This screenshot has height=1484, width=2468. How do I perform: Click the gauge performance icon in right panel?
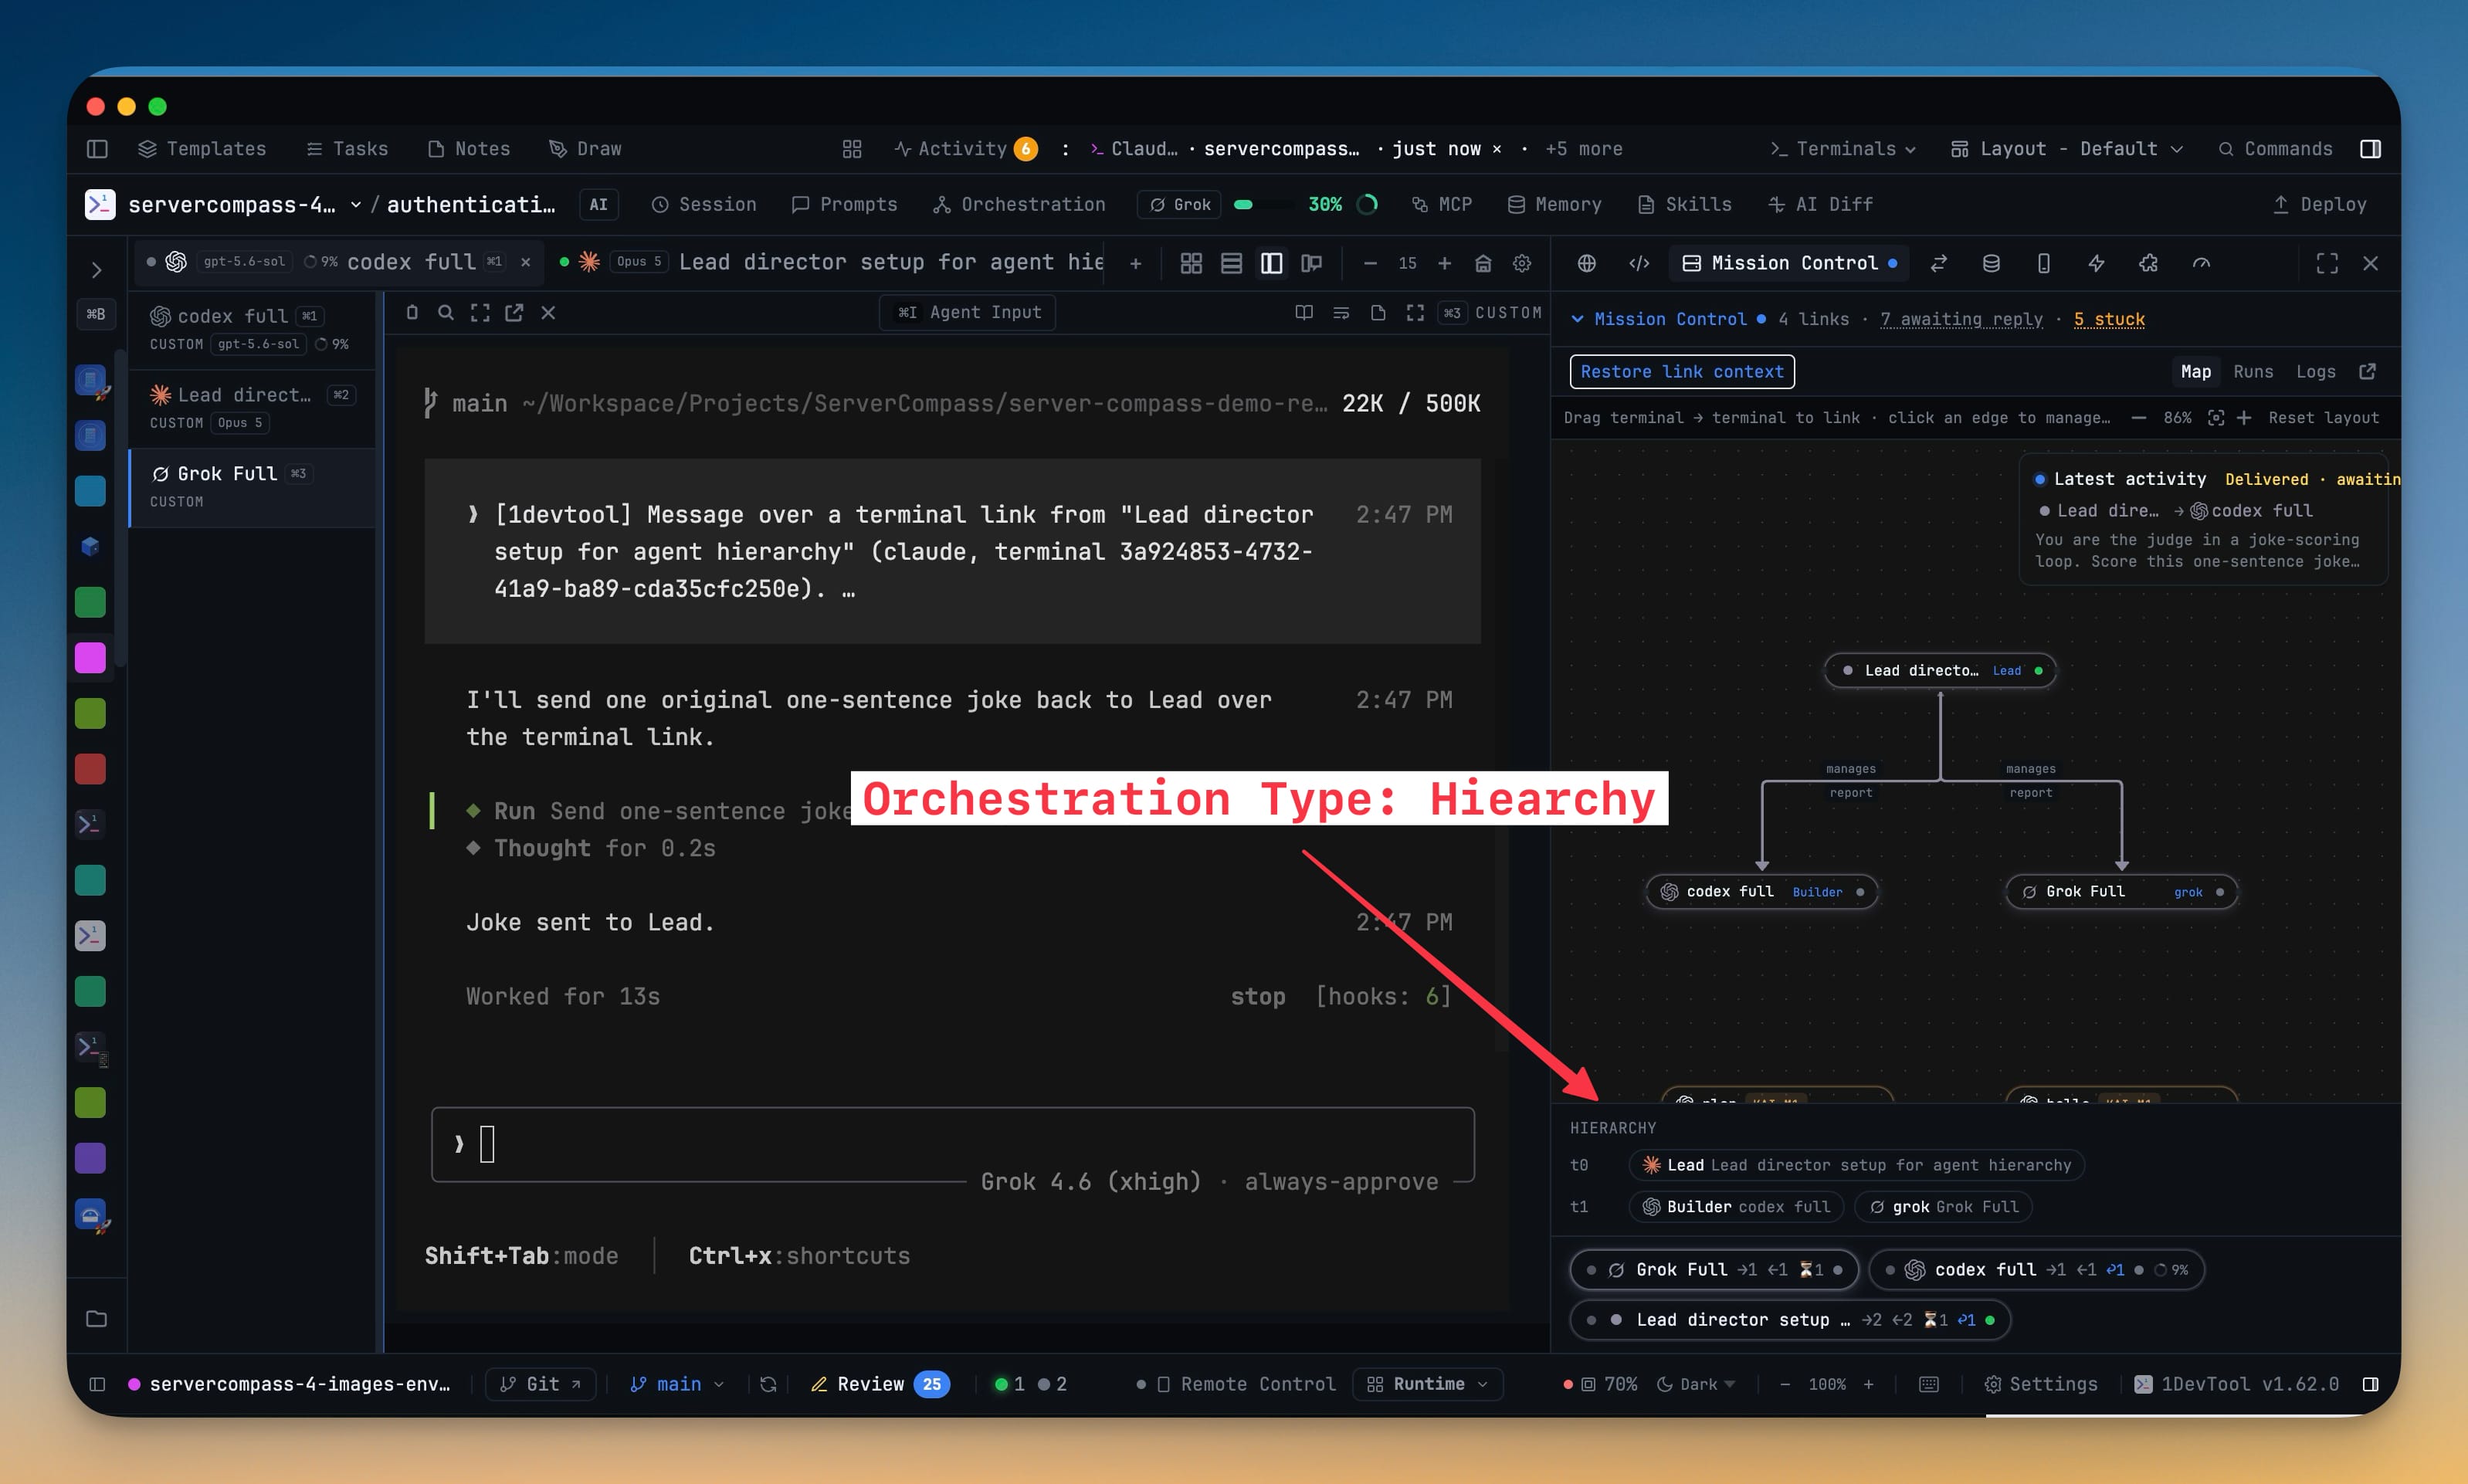coord(2201,263)
